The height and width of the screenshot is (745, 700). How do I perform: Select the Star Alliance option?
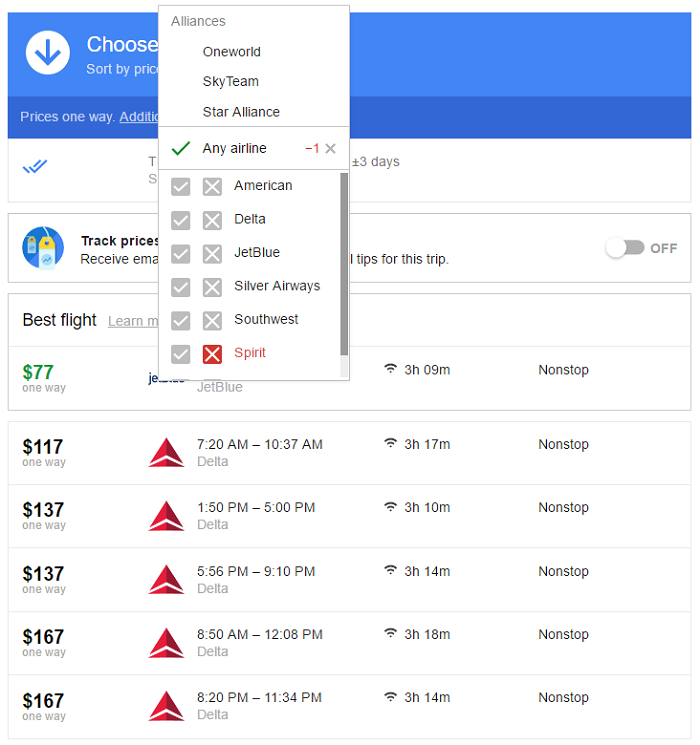pos(241,112)
